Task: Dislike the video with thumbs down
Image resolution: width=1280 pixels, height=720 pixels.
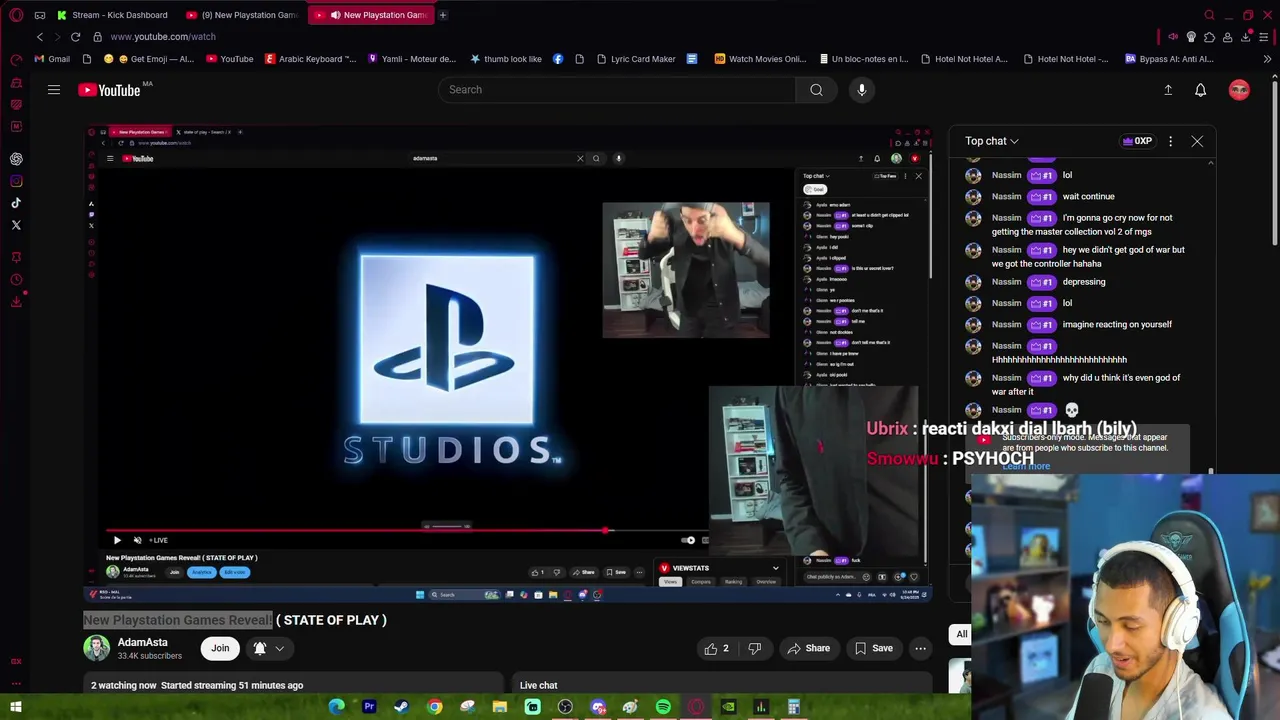Action: [755, 648]
